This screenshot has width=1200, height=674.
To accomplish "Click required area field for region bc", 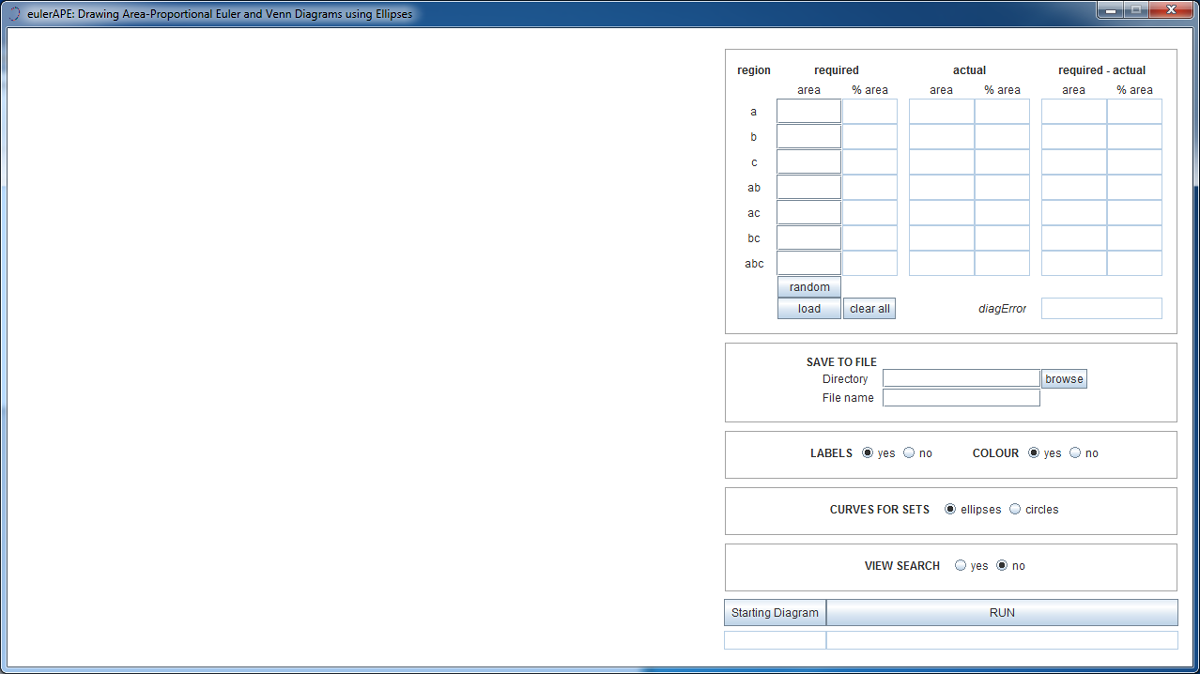I will click(x=808, y=238).
